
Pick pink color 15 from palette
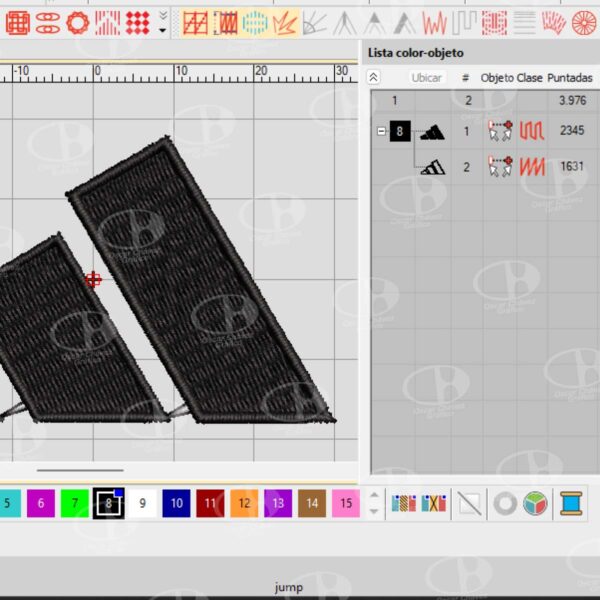(x=346, y=503)
